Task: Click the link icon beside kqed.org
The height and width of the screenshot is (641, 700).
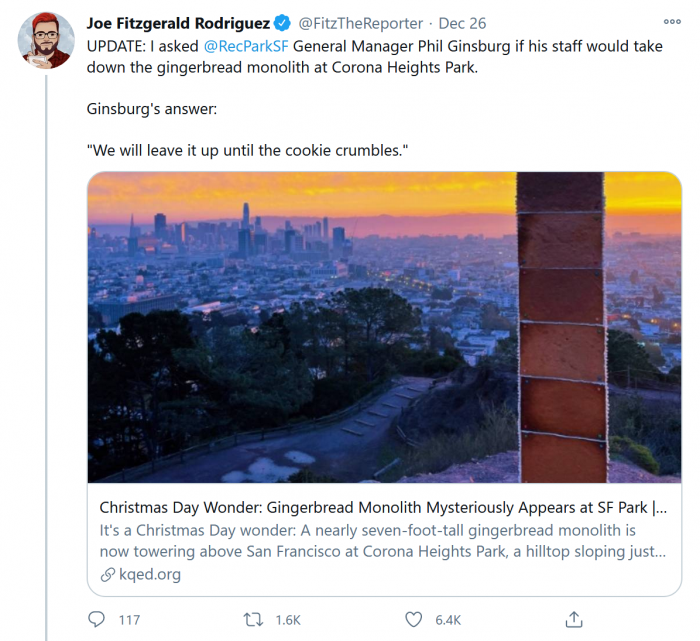Action: pos(108,575)
